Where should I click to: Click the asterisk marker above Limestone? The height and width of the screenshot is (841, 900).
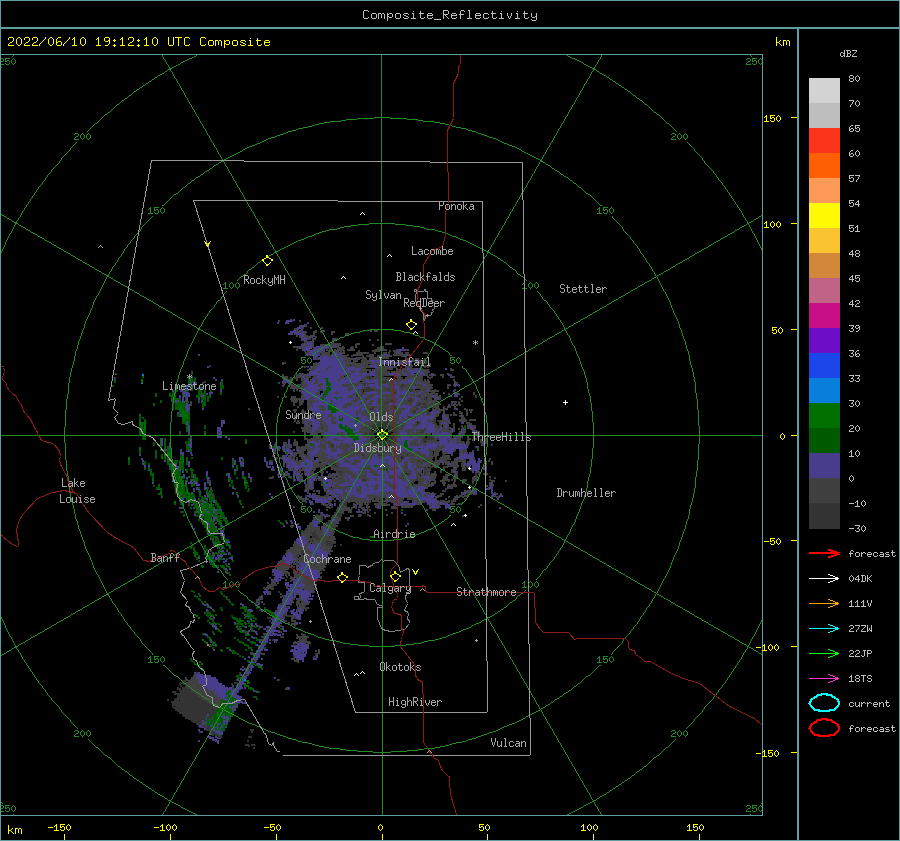(x=189, y=377)
